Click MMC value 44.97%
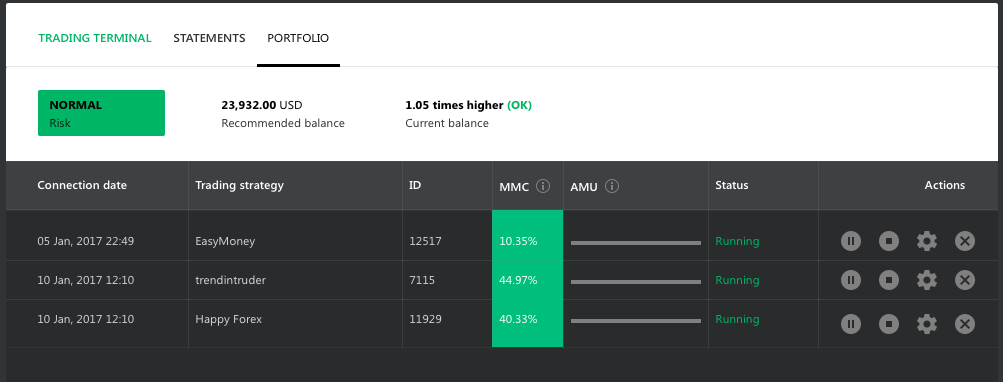The width and height of the screenshot is (1003, 382). coord(518,280)
